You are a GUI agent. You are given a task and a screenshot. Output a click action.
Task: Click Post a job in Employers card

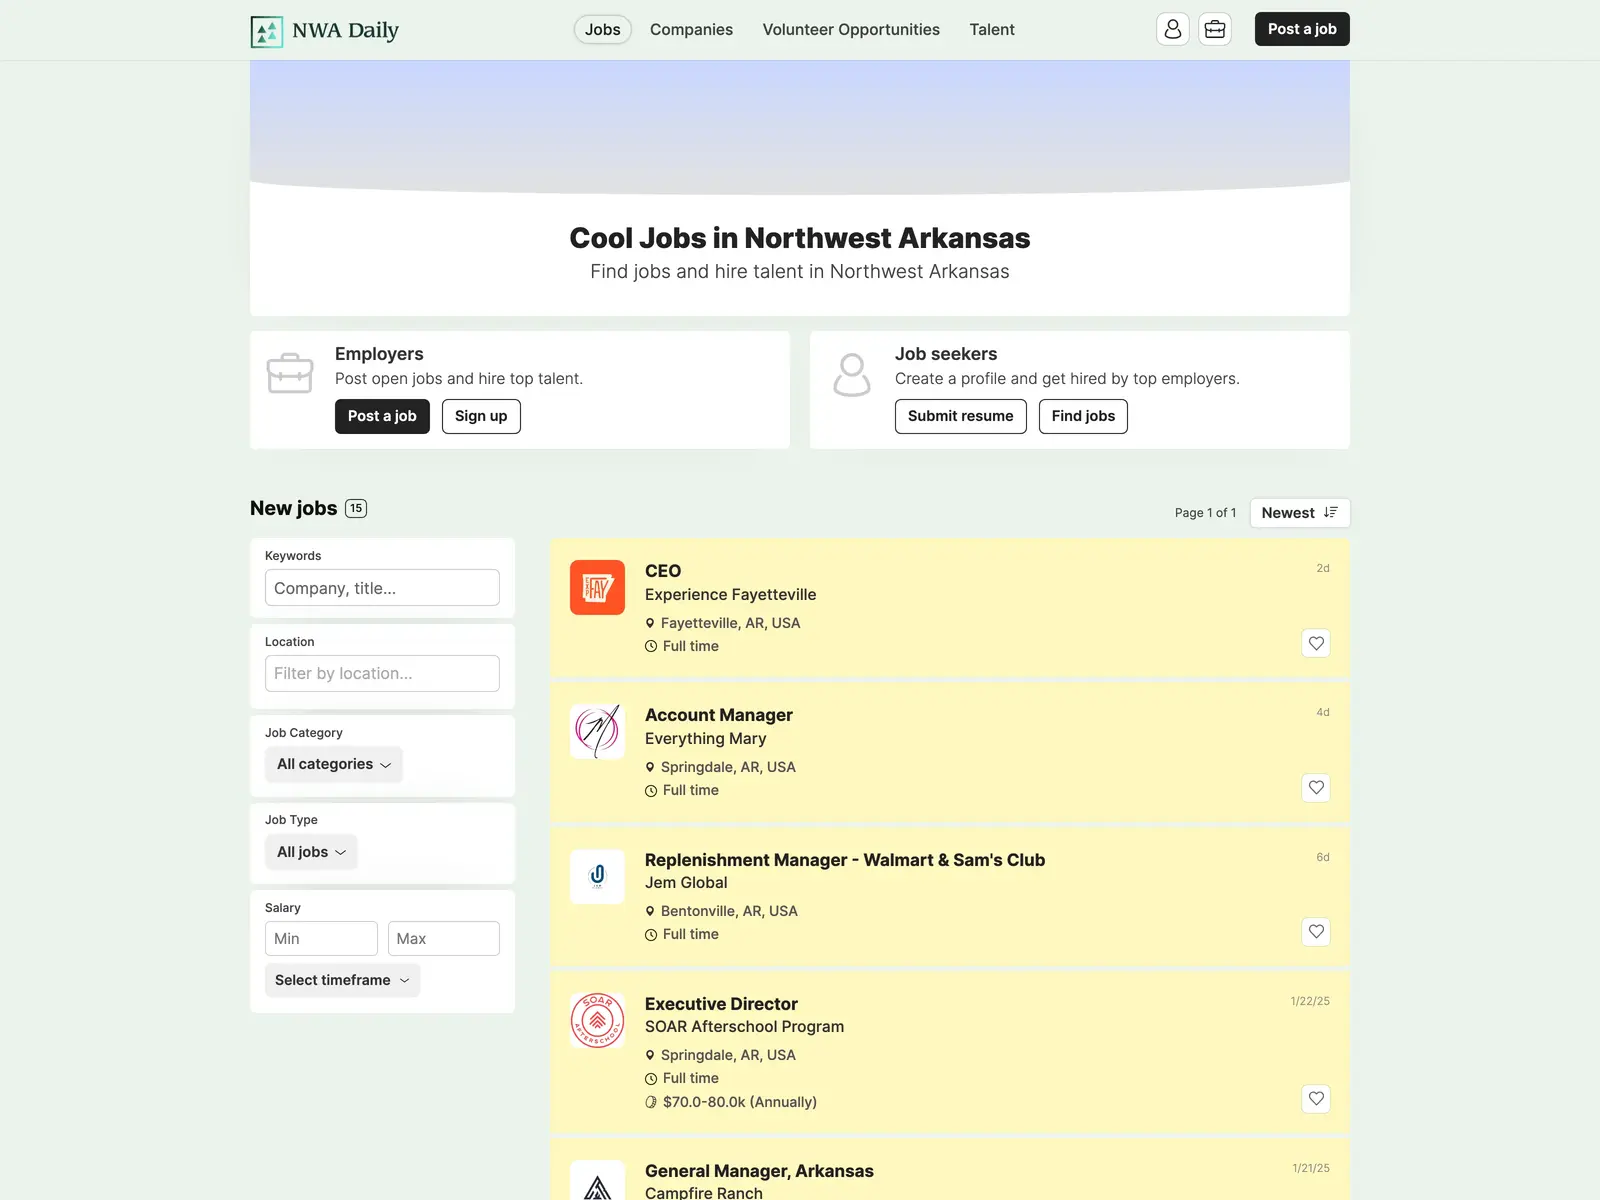coord(382,416)
